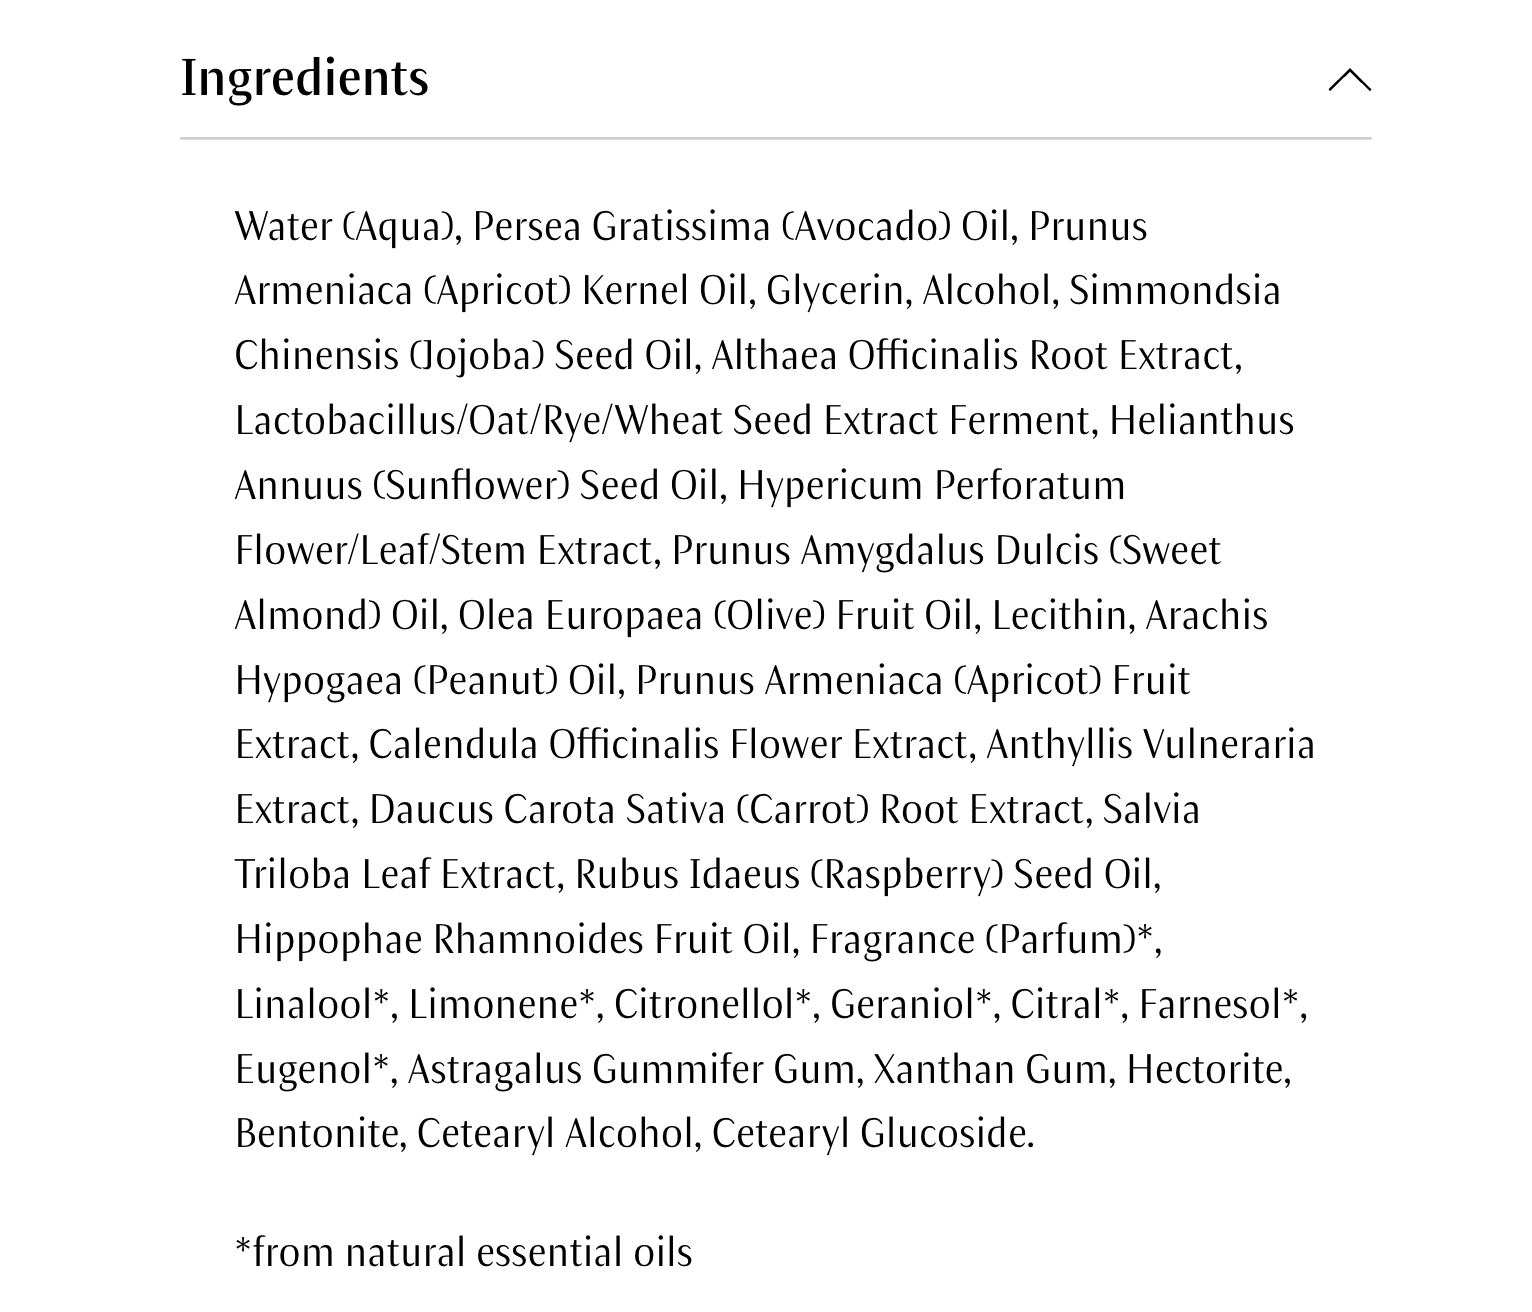Screen dimensions: 1532x1312
Task: Collapse the Ingredients section using the chevron
Action: [1349, 80]
